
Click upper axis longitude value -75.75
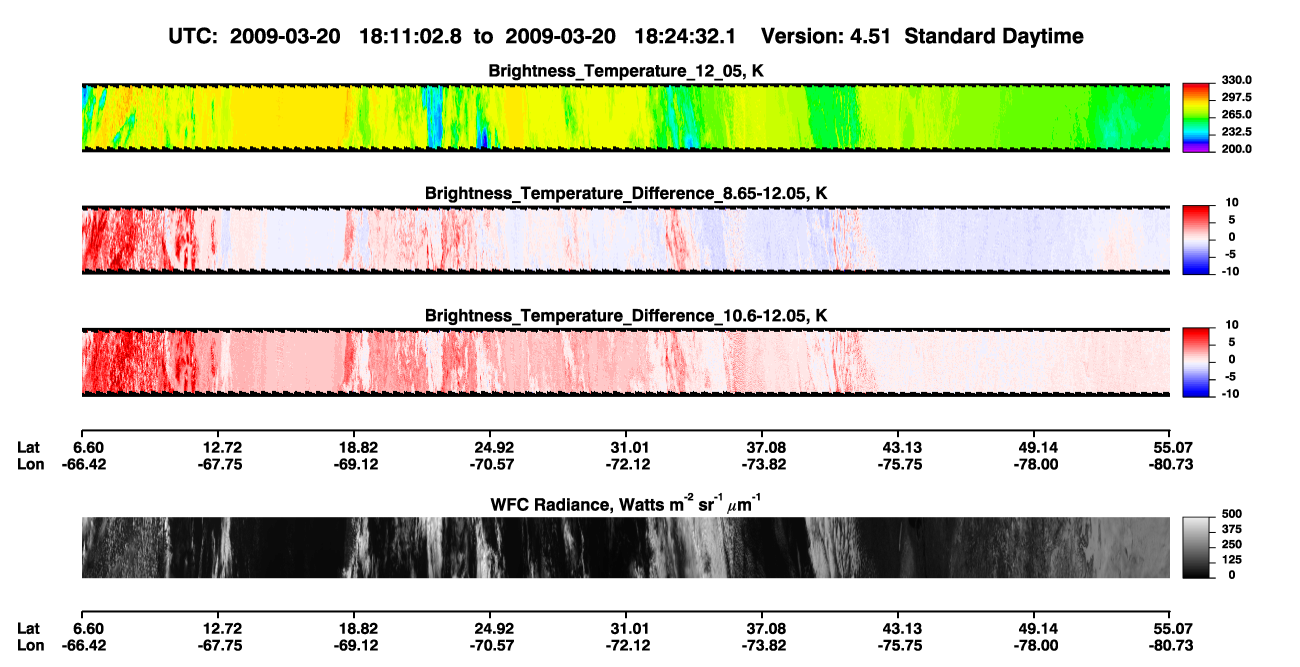click(898, 464)
